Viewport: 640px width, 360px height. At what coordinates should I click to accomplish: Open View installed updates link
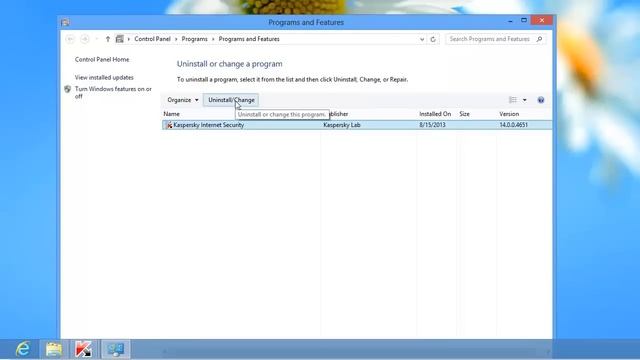pyautogui.click(x=104, y=78)
